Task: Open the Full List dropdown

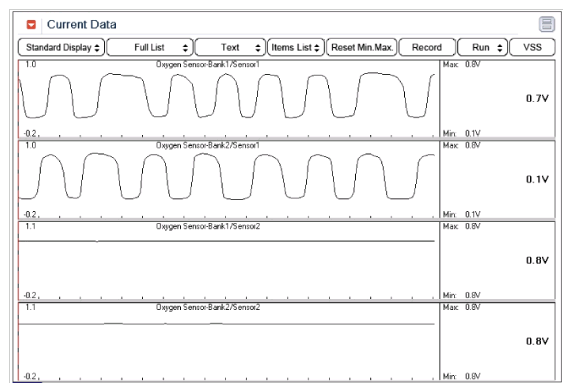Action: (150, 47)
